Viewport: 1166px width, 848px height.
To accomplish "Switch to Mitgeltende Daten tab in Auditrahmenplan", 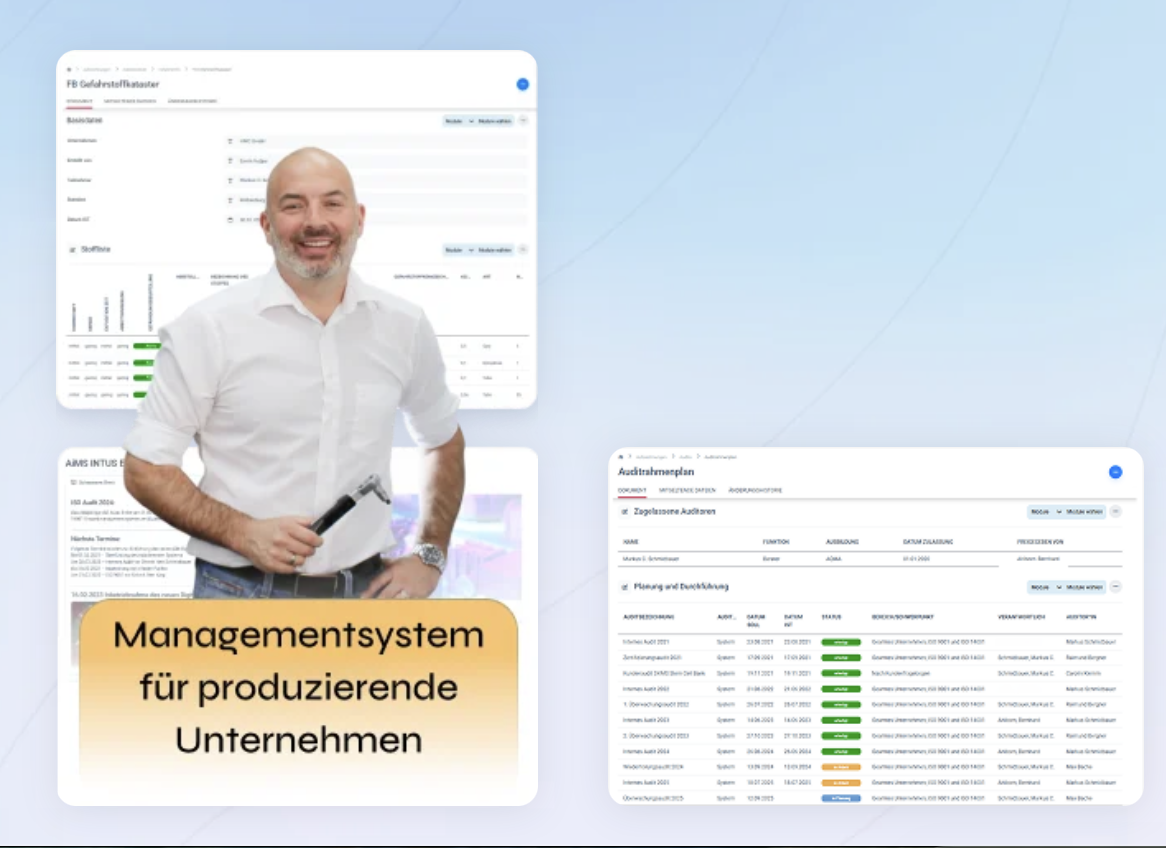I will (x=687, y=491).
